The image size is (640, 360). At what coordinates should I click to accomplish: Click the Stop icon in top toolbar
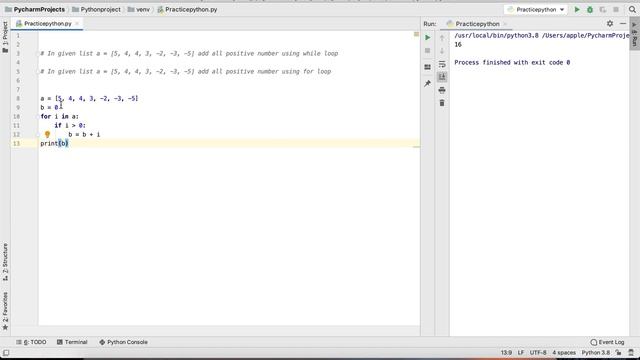616,9
